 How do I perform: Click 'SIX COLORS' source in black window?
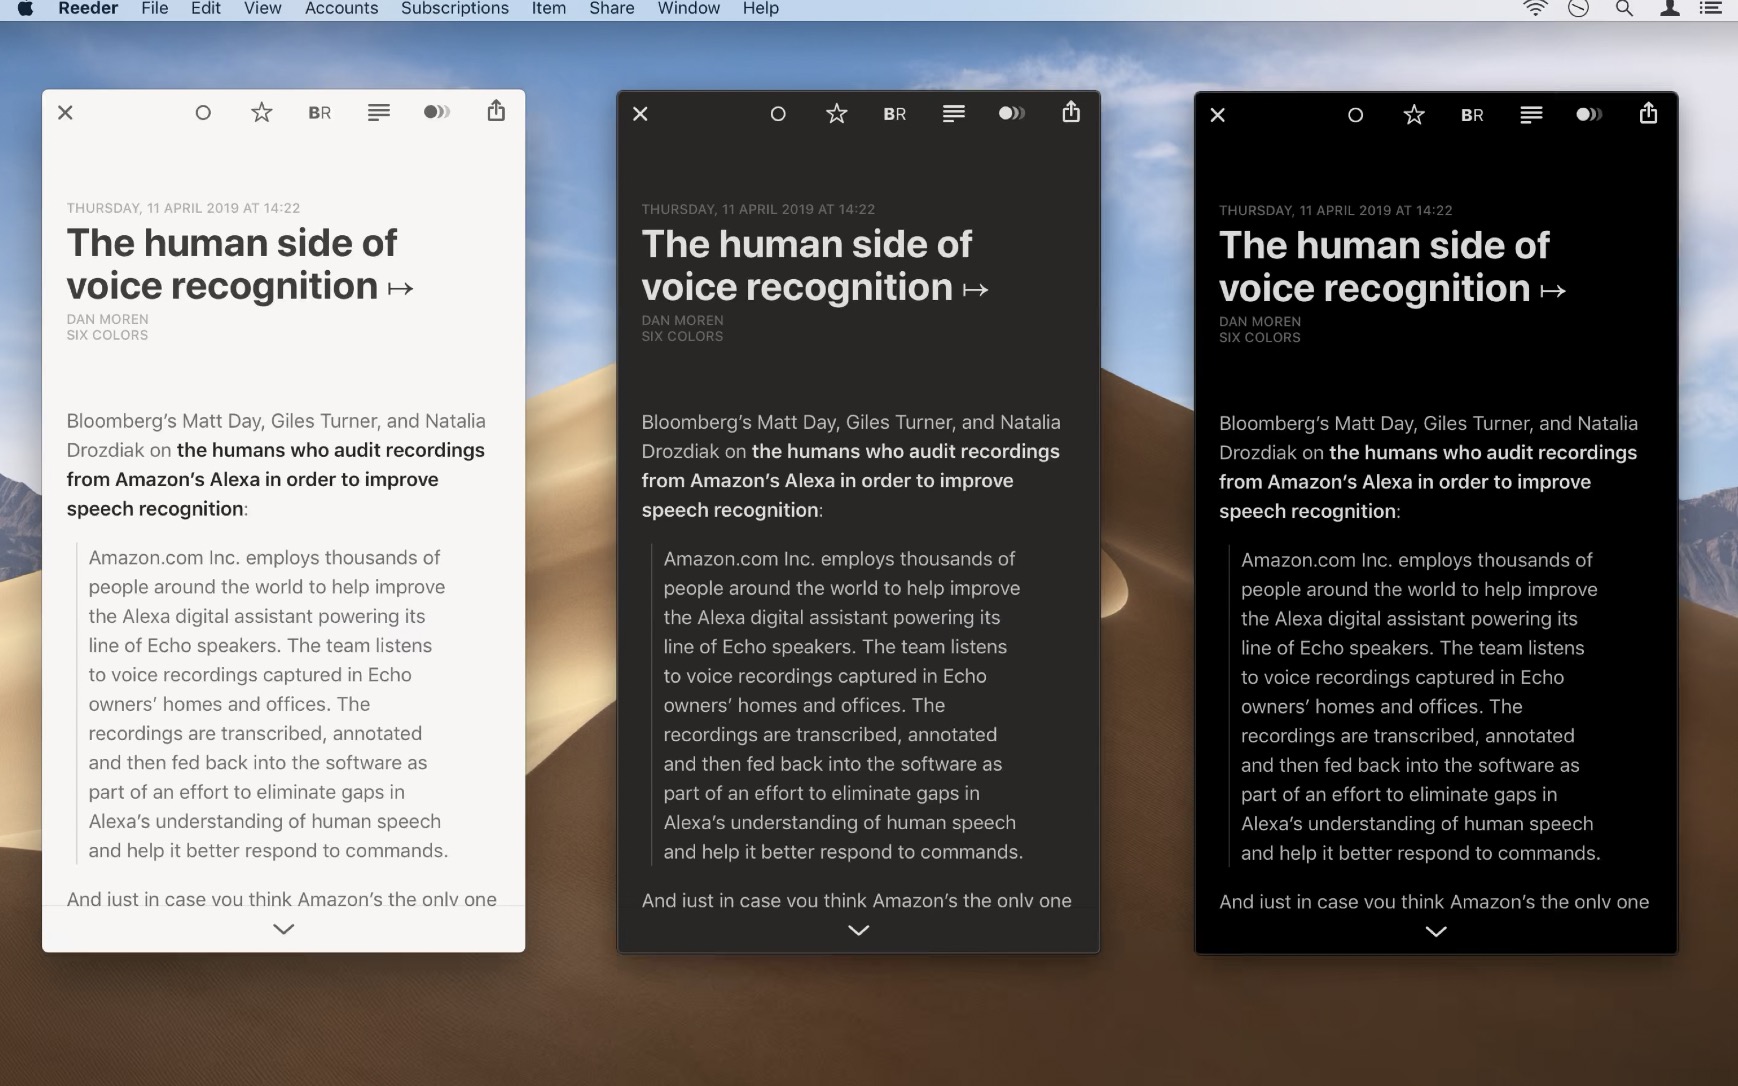point(1260,338)
